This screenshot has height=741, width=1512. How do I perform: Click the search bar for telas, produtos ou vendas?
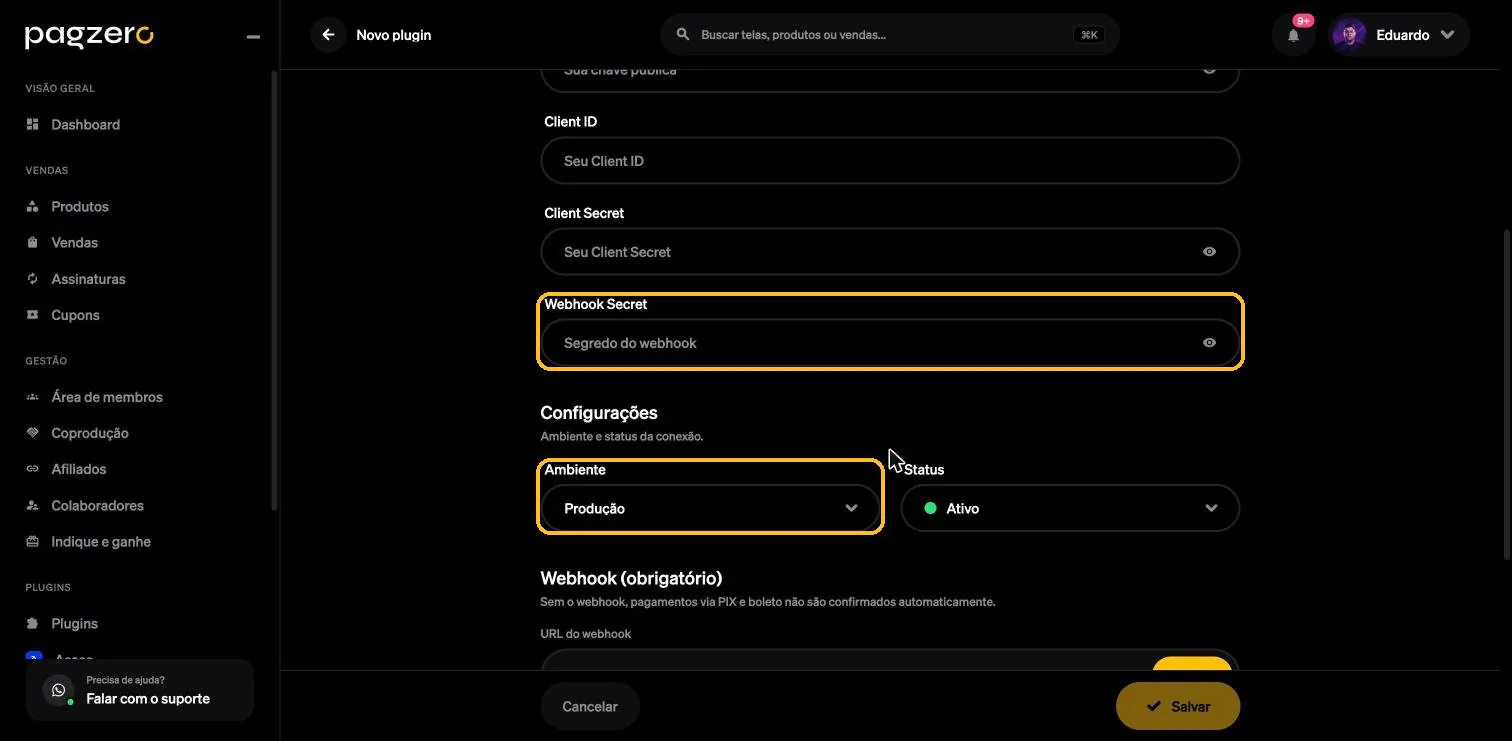coord(890,35)
